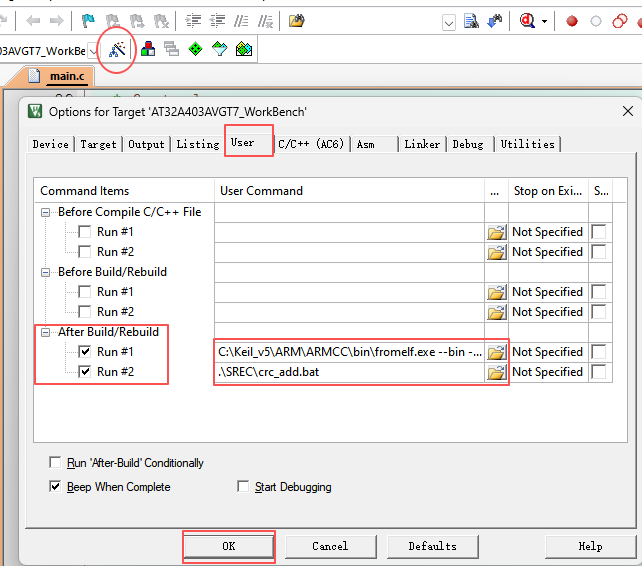The width and height of the screenshot is (642, 566).
Task: Uncheck After Build/Rebuild Run #2 checkbox
Action: pos(85,371)
